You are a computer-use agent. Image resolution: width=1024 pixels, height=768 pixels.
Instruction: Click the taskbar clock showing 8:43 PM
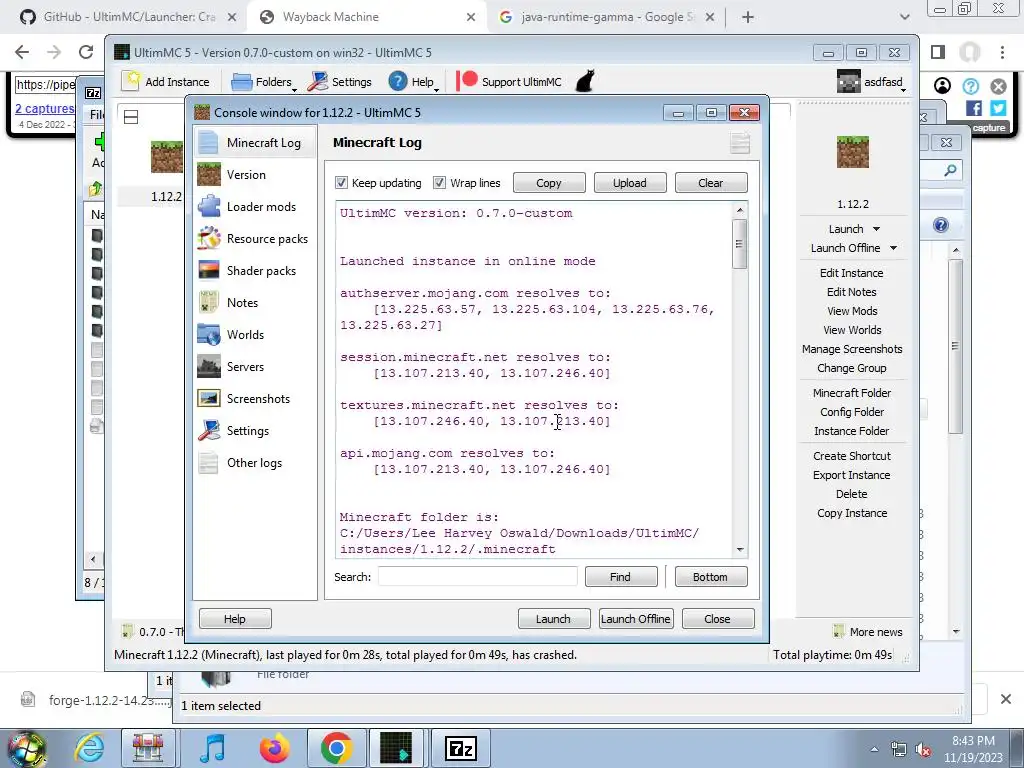click(x=973, y=749)
